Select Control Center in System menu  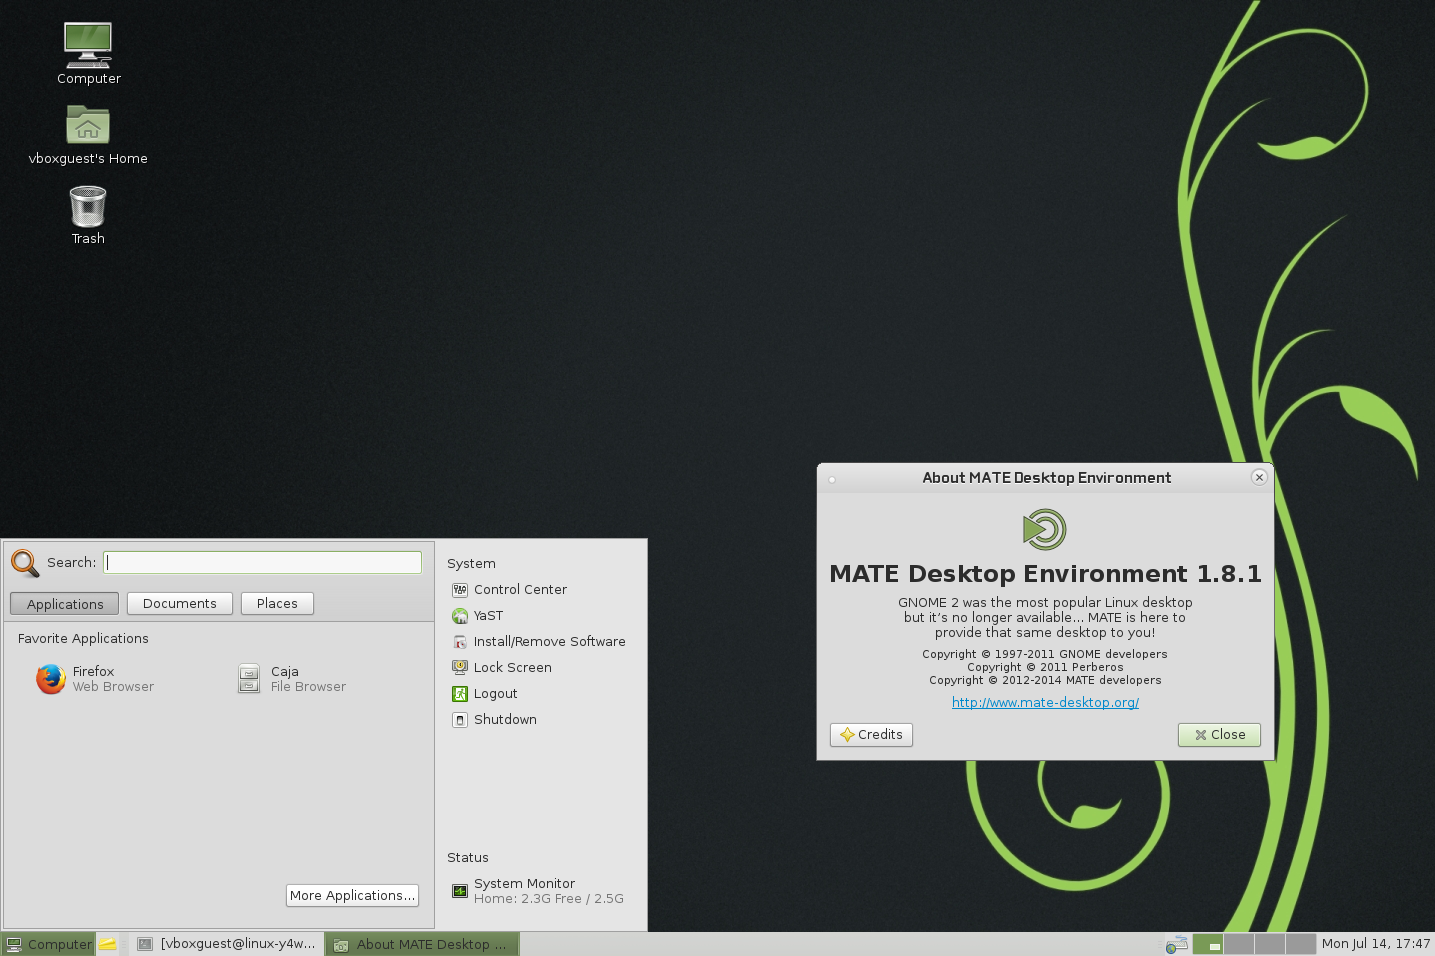pyautogui.click(x=519, y=590)
